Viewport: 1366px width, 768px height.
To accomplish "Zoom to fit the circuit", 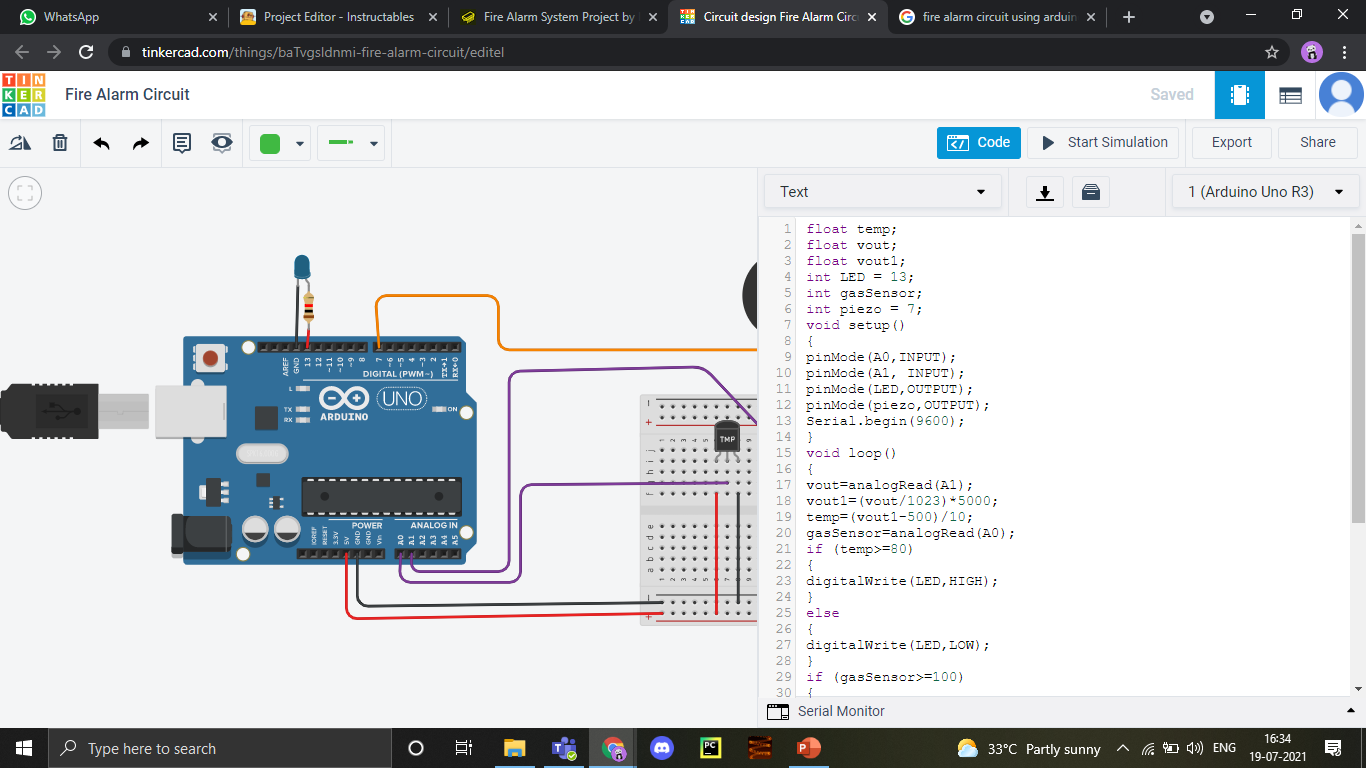I will tap(25, 193).
